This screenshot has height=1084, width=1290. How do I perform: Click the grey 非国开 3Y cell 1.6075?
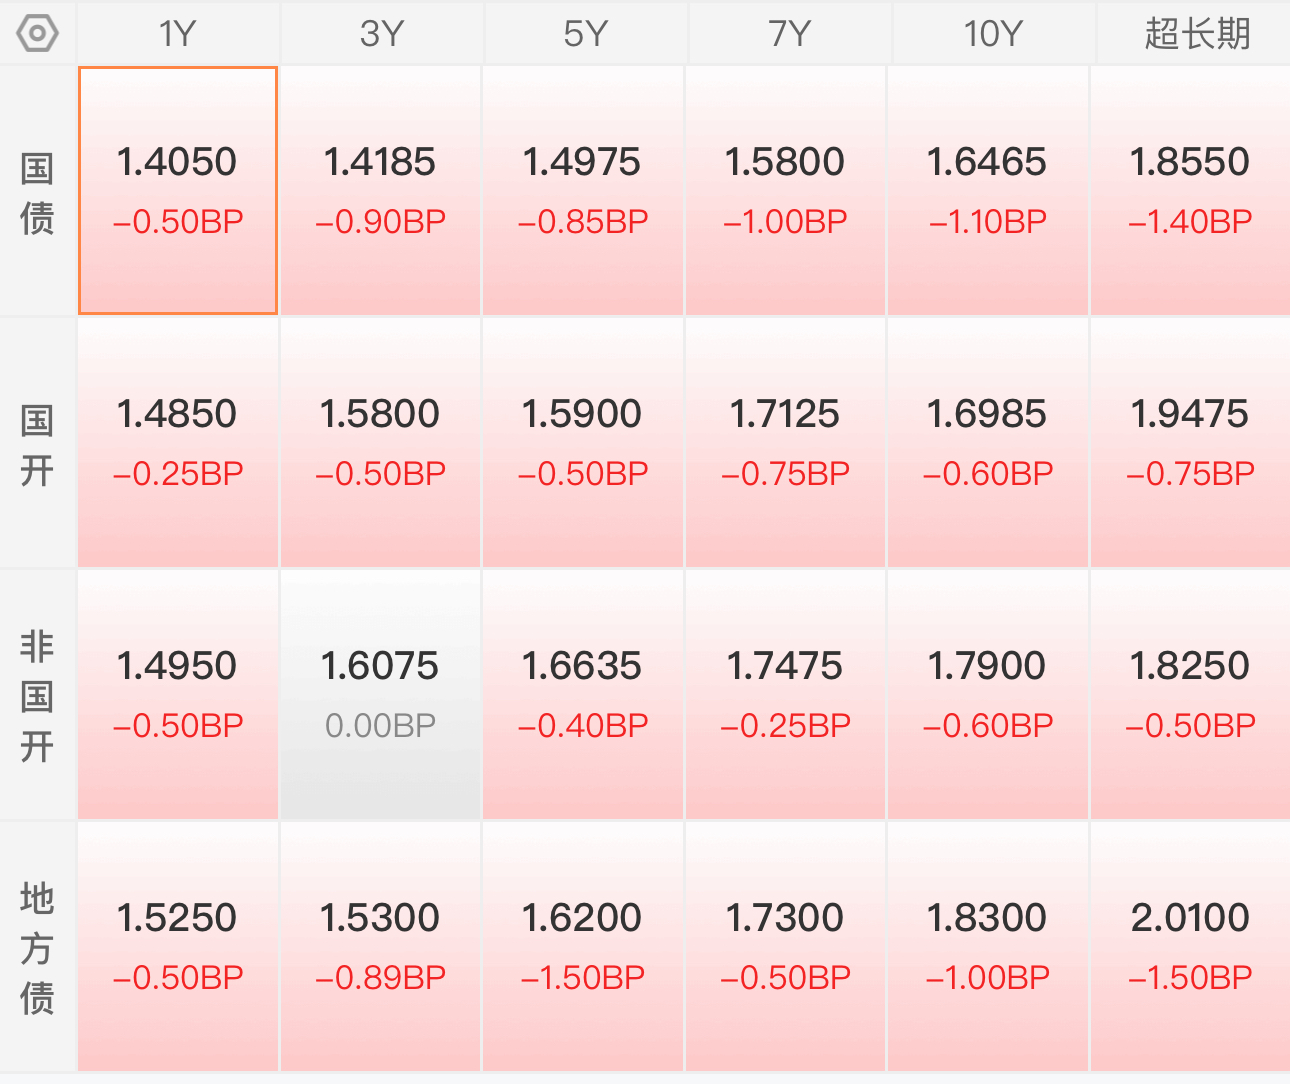(380, 695)
